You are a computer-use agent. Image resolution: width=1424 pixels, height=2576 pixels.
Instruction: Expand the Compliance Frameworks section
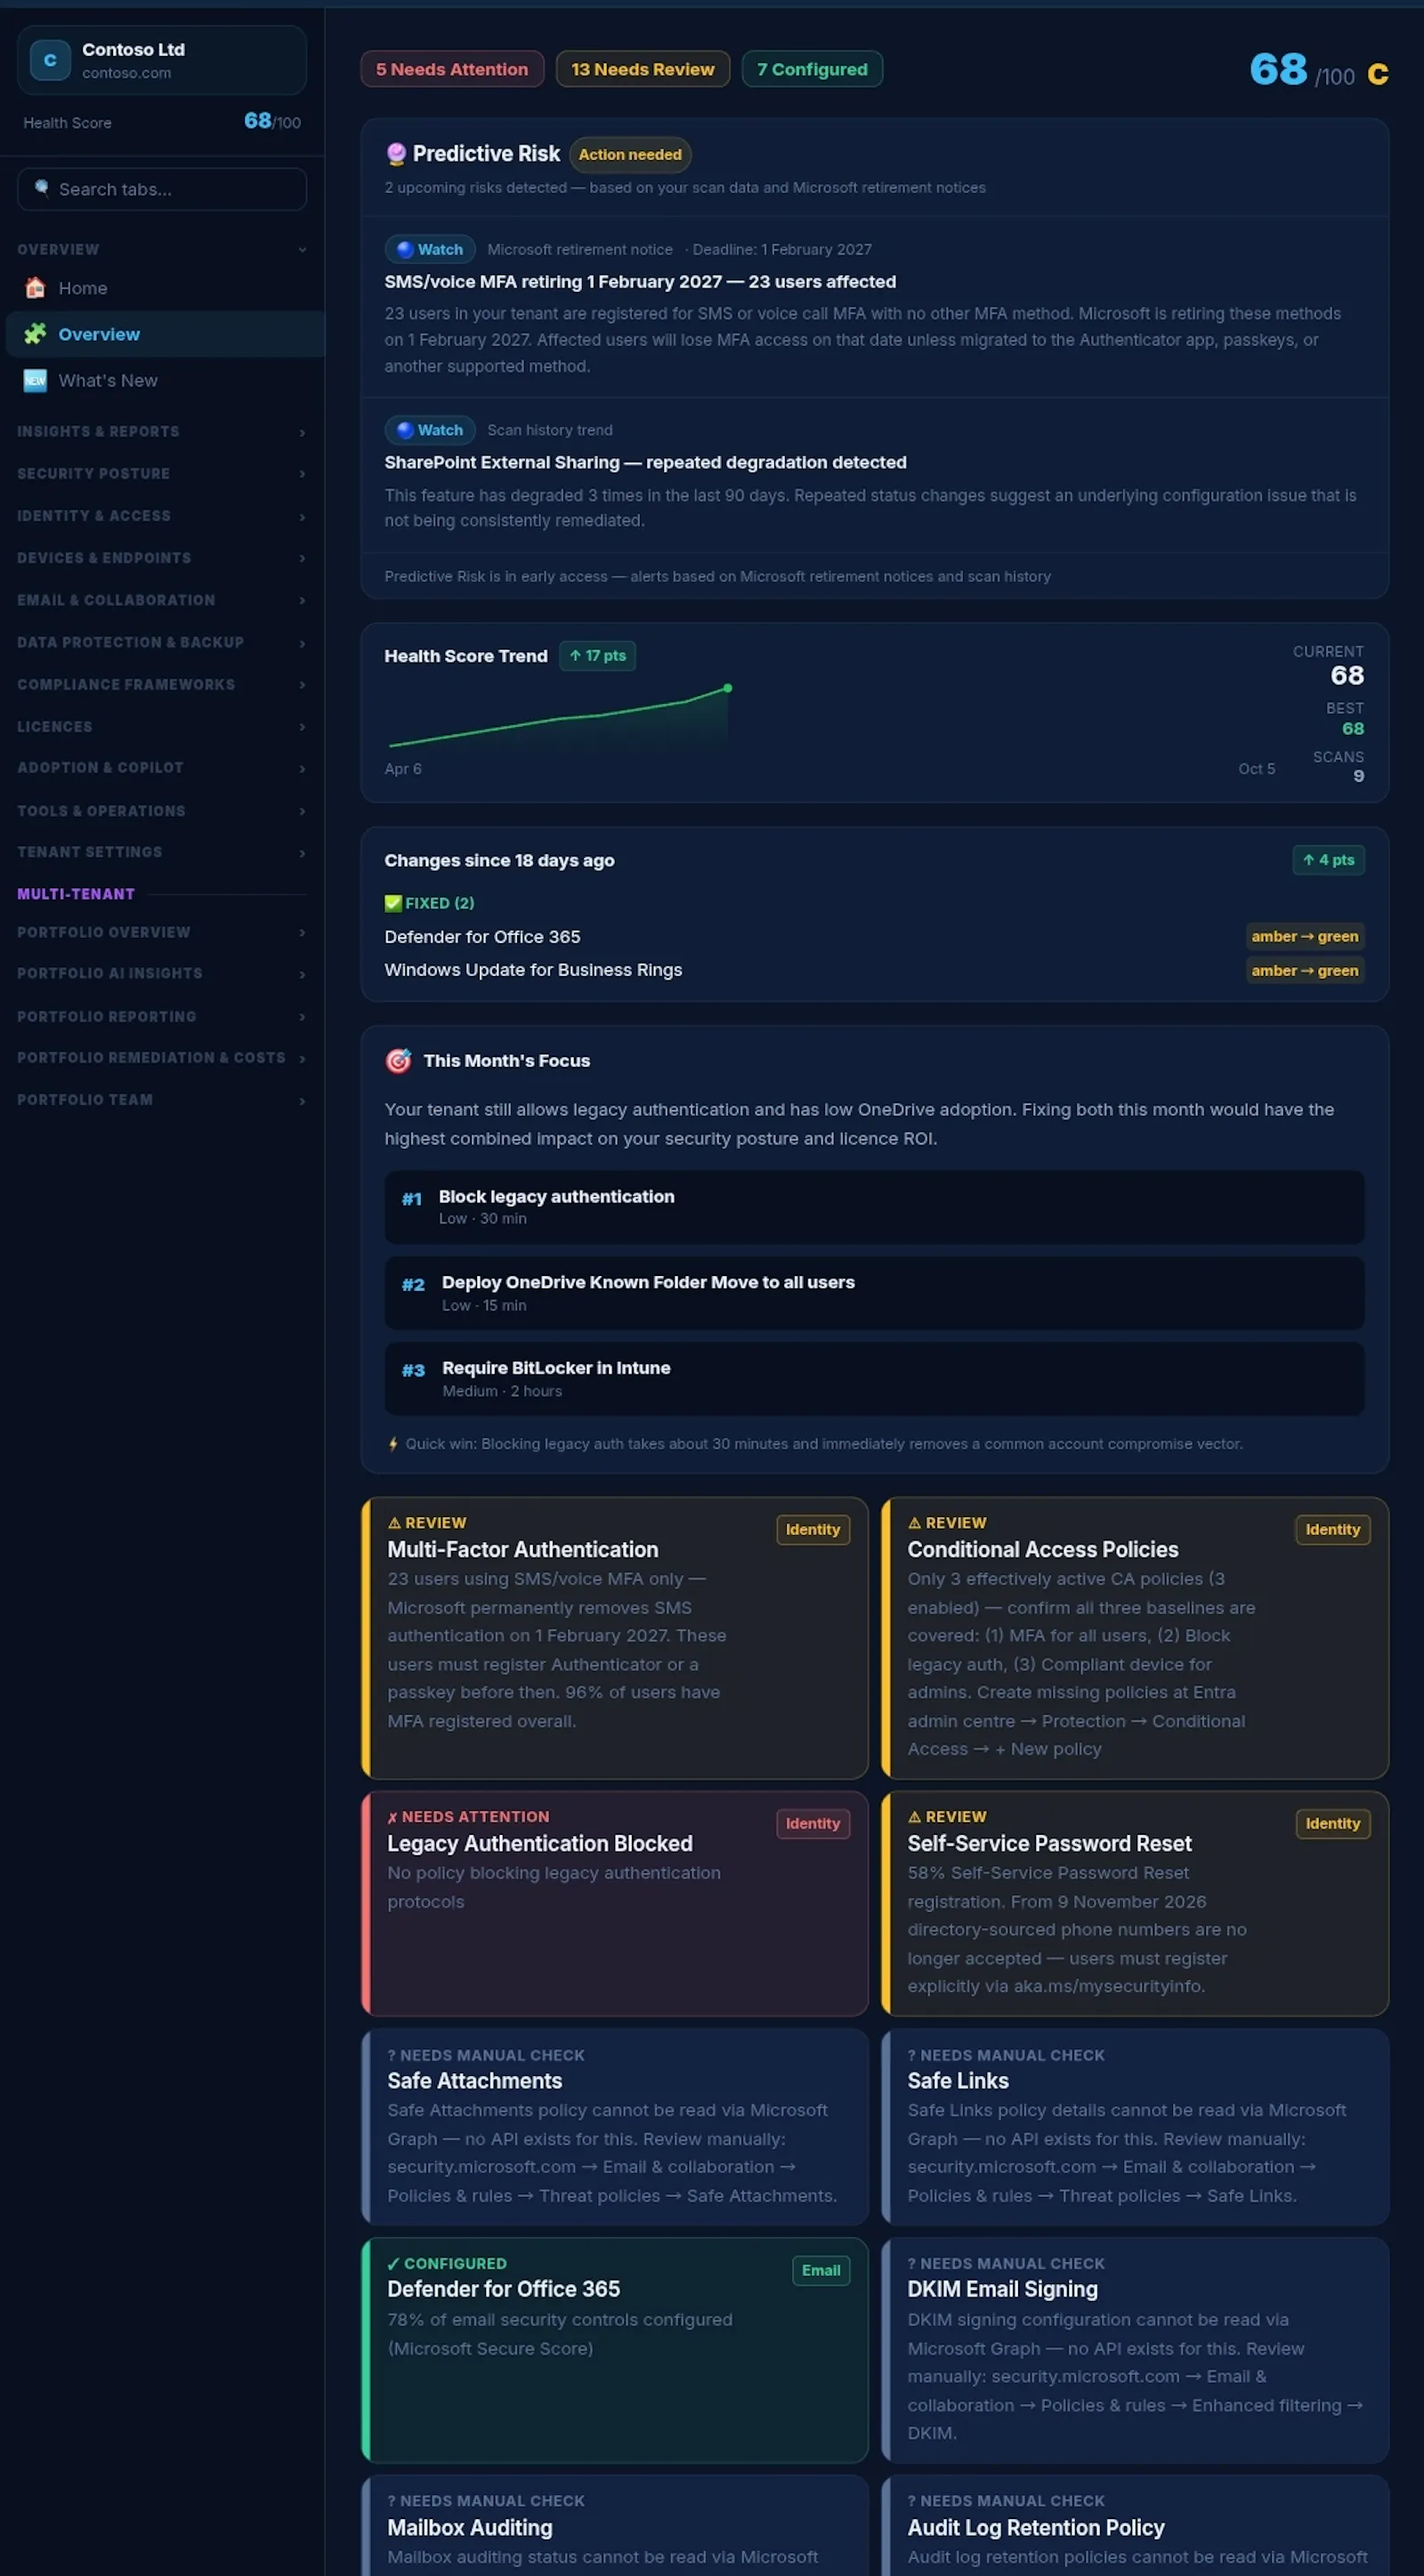[x=162, y=684]
